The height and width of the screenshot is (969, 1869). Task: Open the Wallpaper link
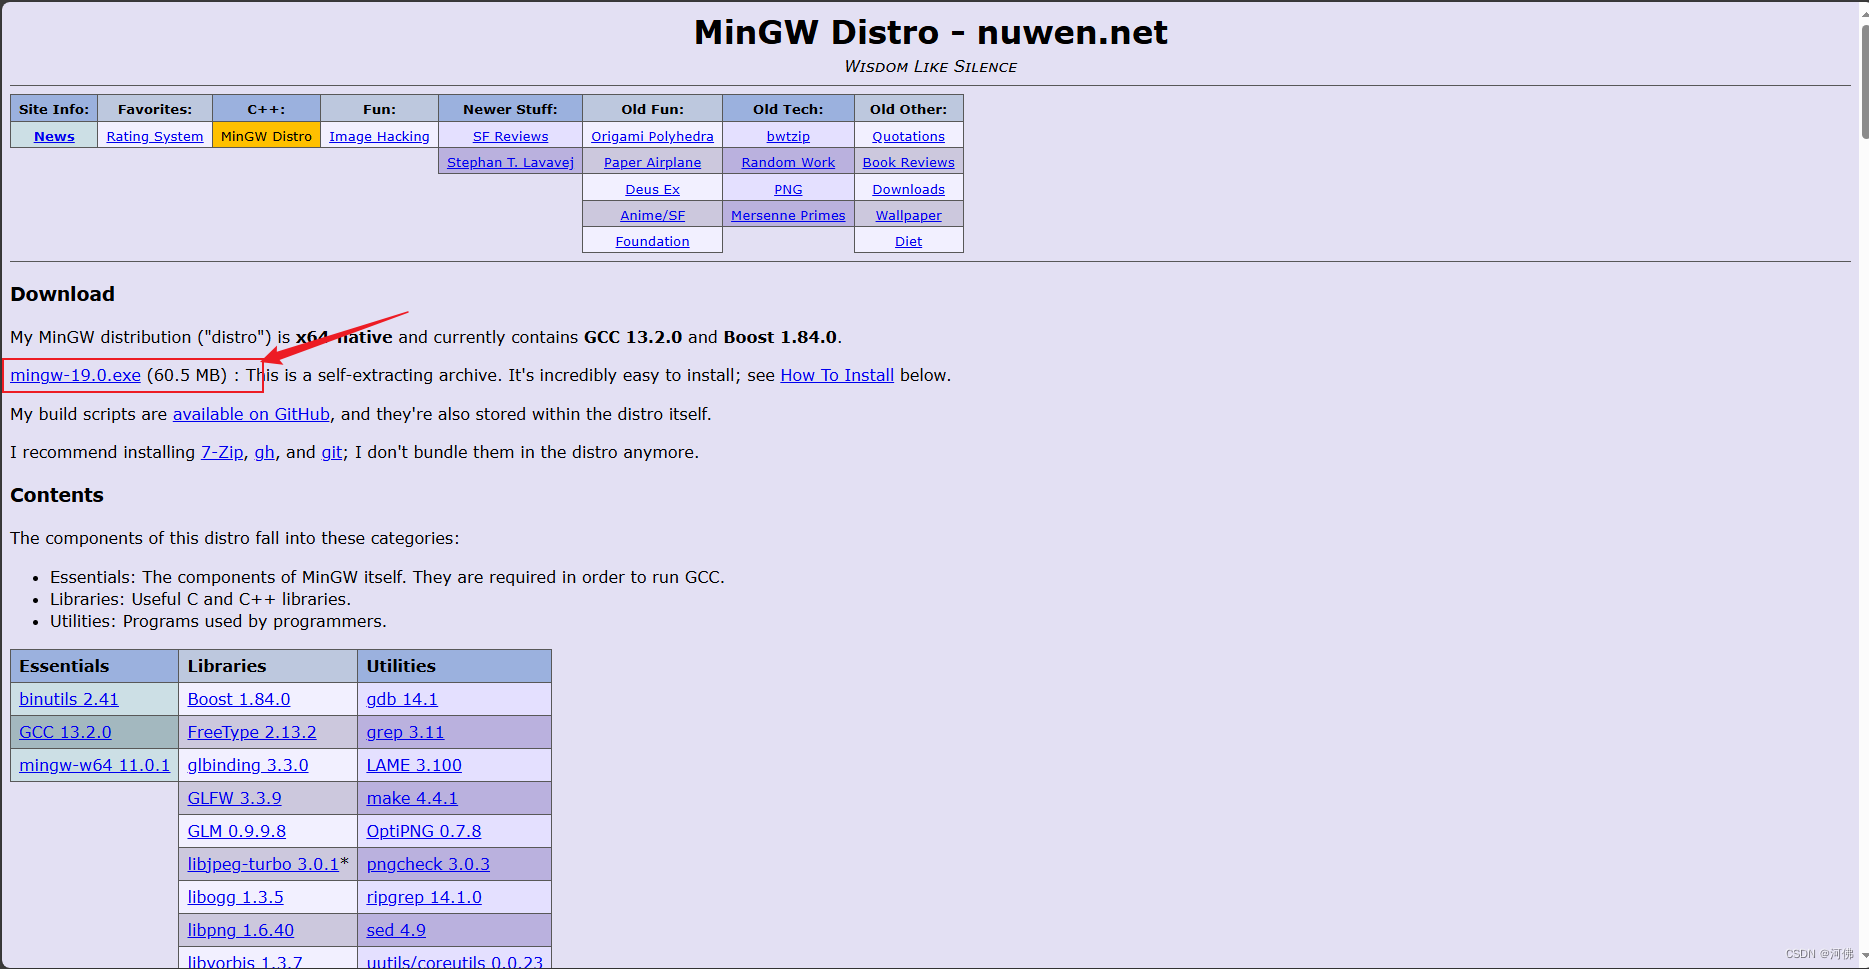[x=908, y=215]
